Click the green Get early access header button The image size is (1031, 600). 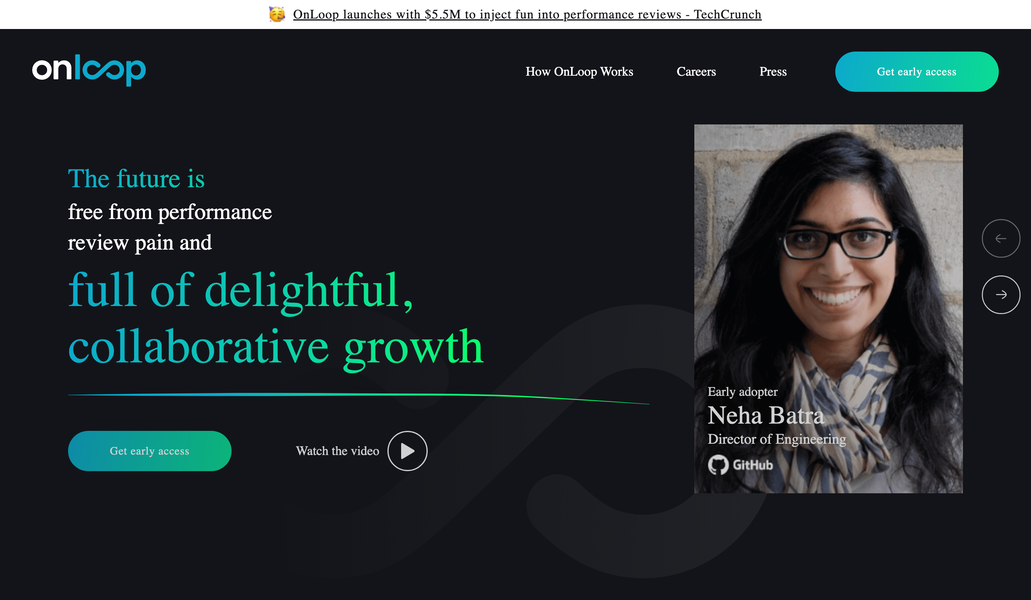tap(915, 71)
